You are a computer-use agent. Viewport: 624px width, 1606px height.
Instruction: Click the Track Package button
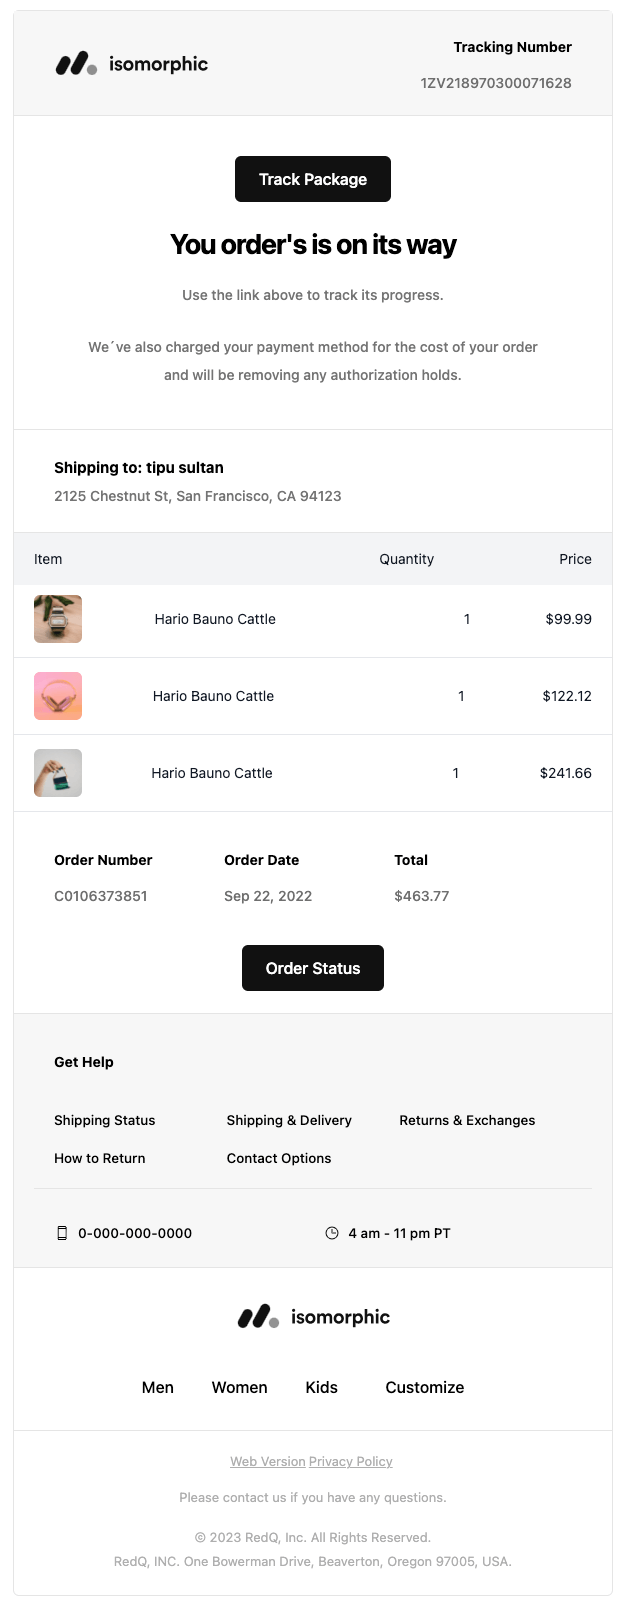pos(312,179)
